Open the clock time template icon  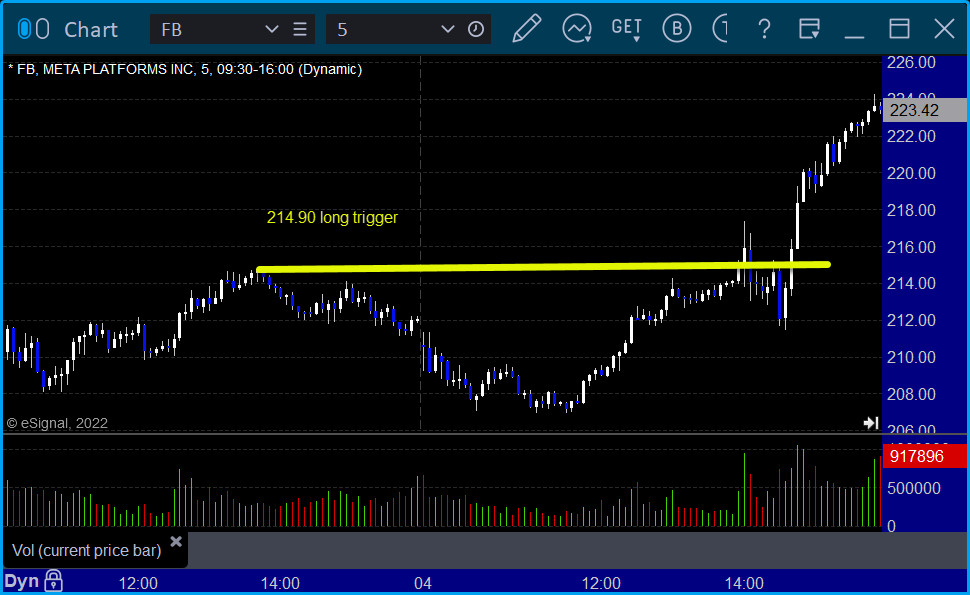476,29
